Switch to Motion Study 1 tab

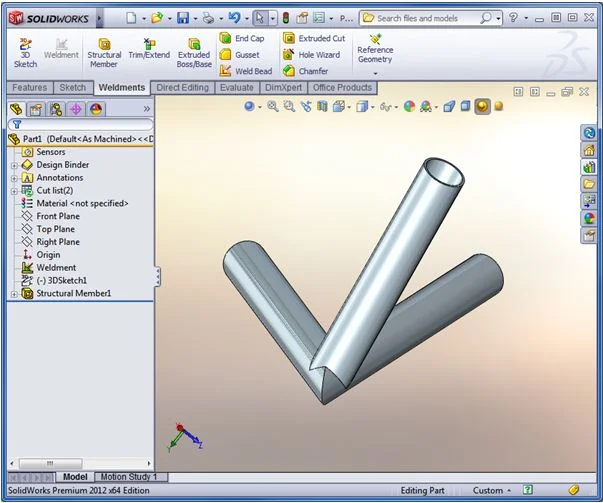(x=129, y=477)
